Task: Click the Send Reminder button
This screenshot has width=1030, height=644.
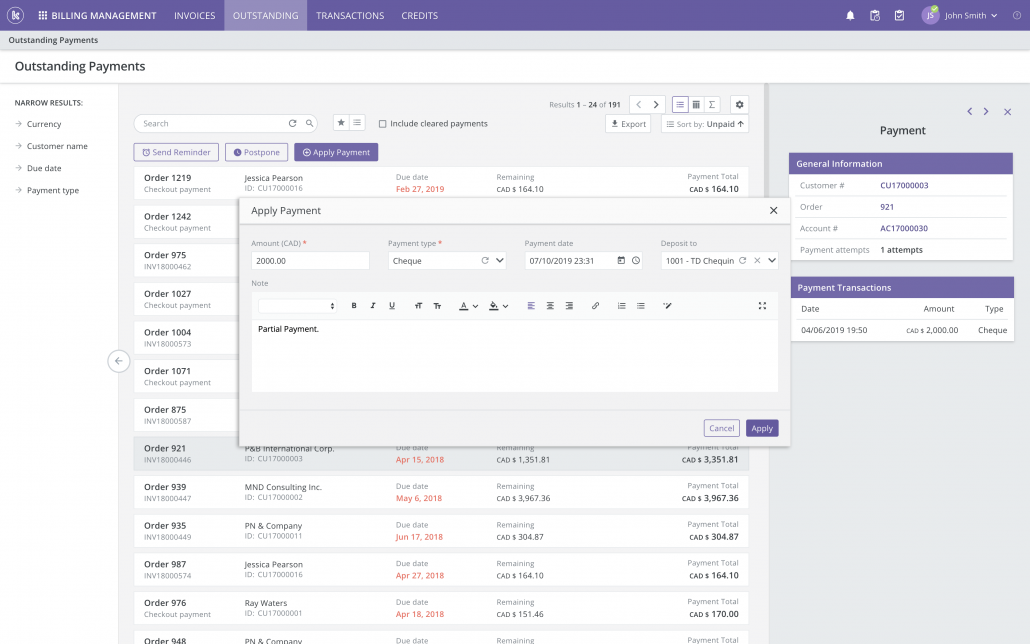Action: 176,152
